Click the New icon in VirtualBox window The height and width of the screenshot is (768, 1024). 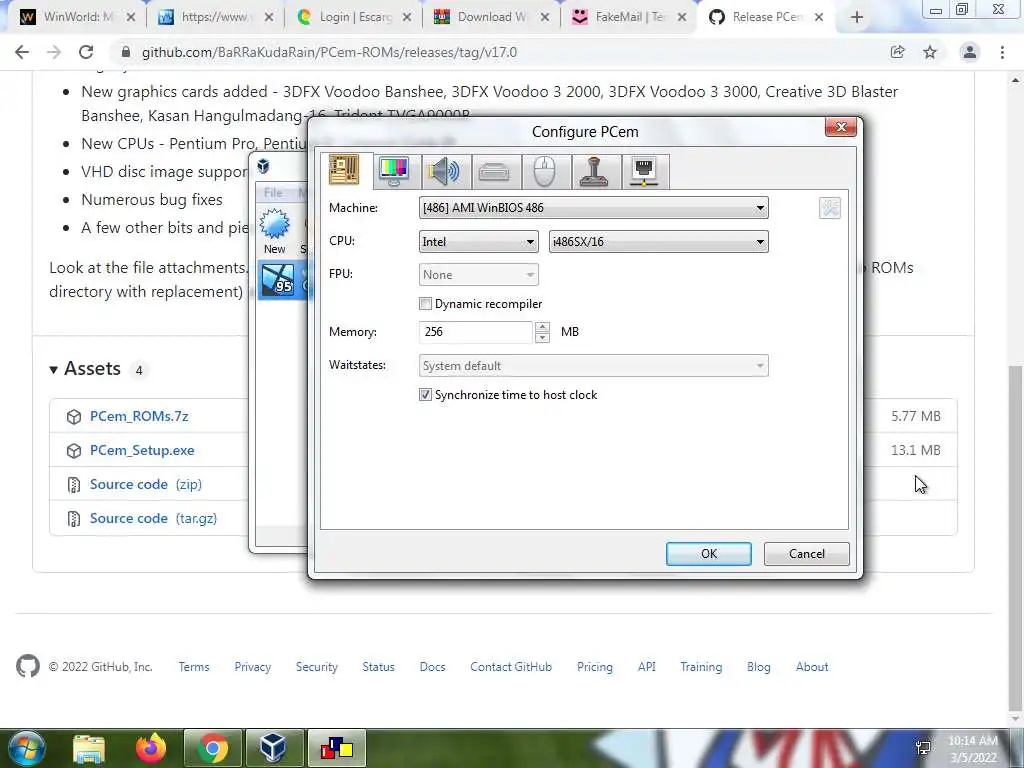pyautogui.click(x=274, y=231)
